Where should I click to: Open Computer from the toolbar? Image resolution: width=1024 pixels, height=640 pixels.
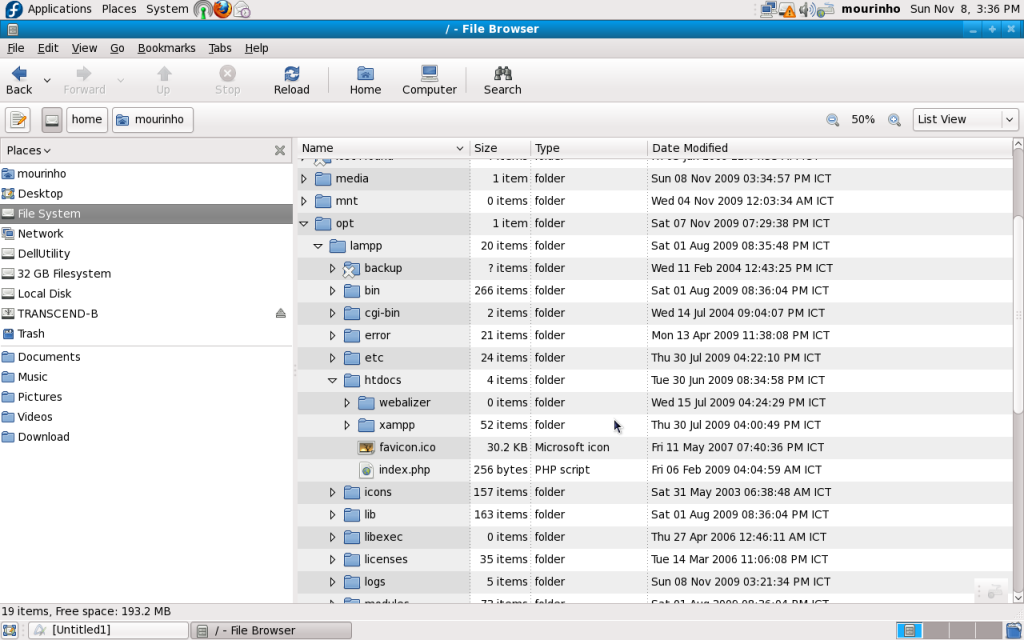(429, 75)
